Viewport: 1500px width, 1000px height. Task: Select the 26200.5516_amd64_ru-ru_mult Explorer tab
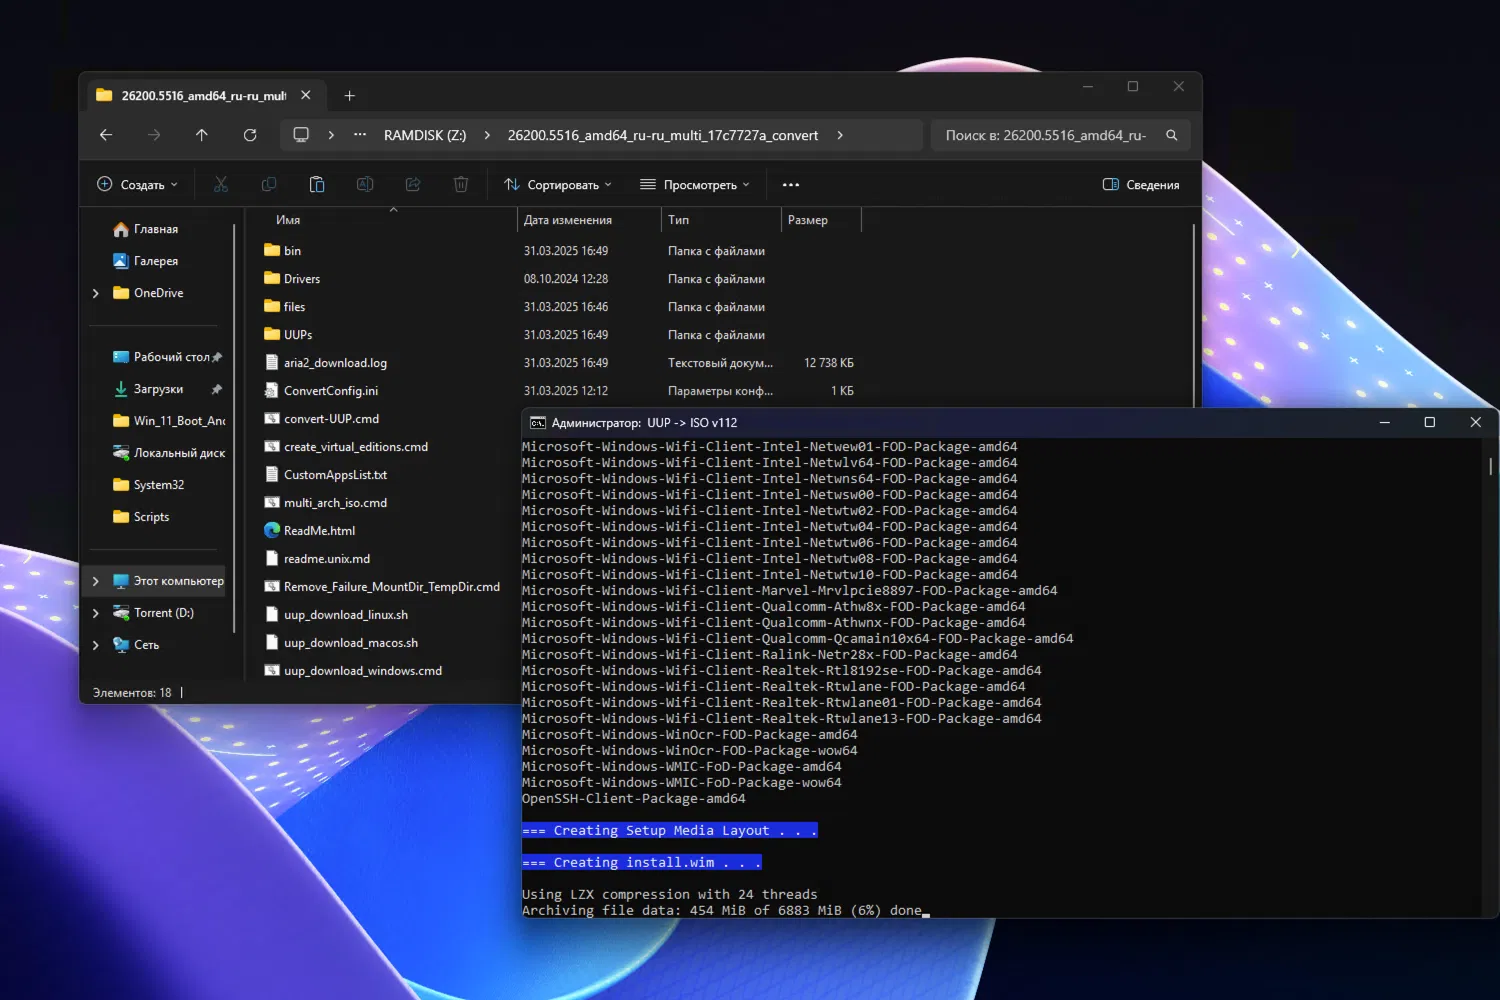coord(205,96)
